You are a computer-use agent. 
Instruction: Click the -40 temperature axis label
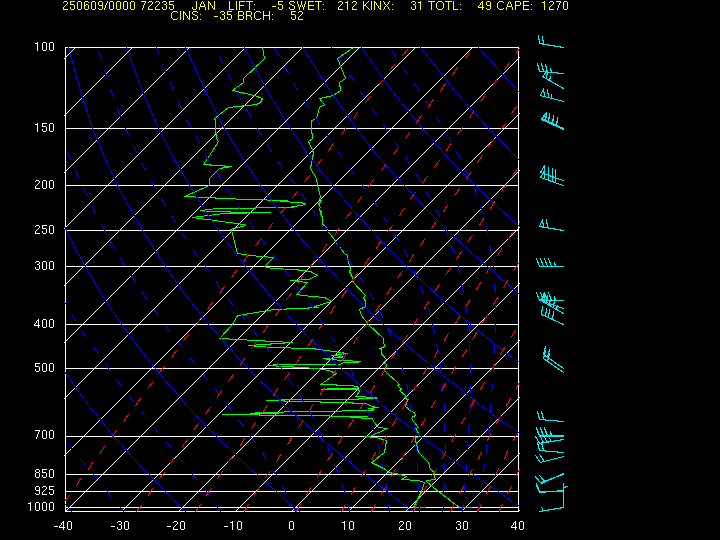[63, 526]
